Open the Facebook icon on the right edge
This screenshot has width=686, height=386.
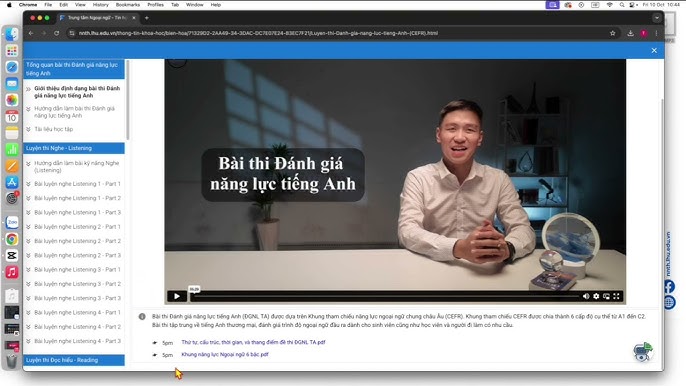pyautogui.click(x=669, y=287)
